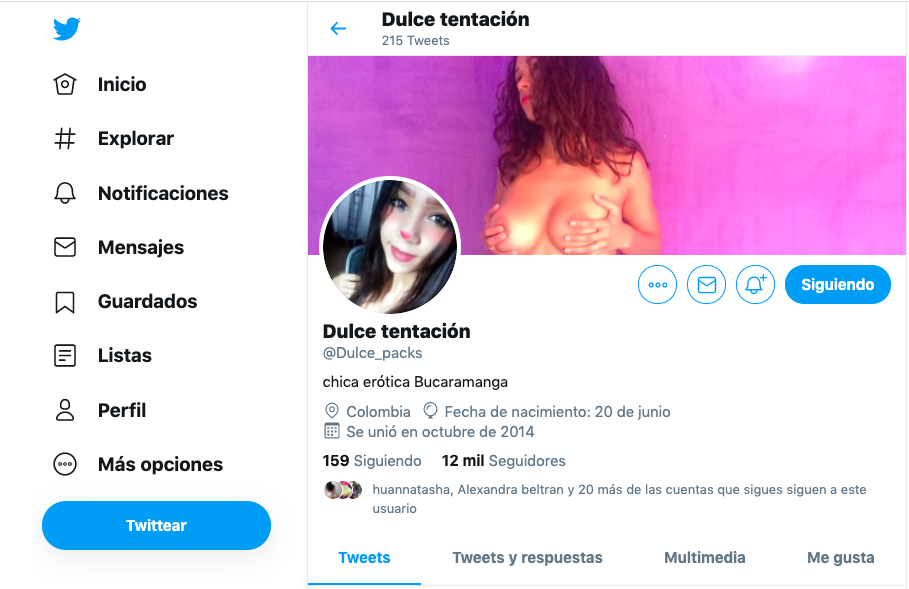Screen dimensions: 909x589
Task: Expand Más opciones menu
Action: tap(138, 464)
